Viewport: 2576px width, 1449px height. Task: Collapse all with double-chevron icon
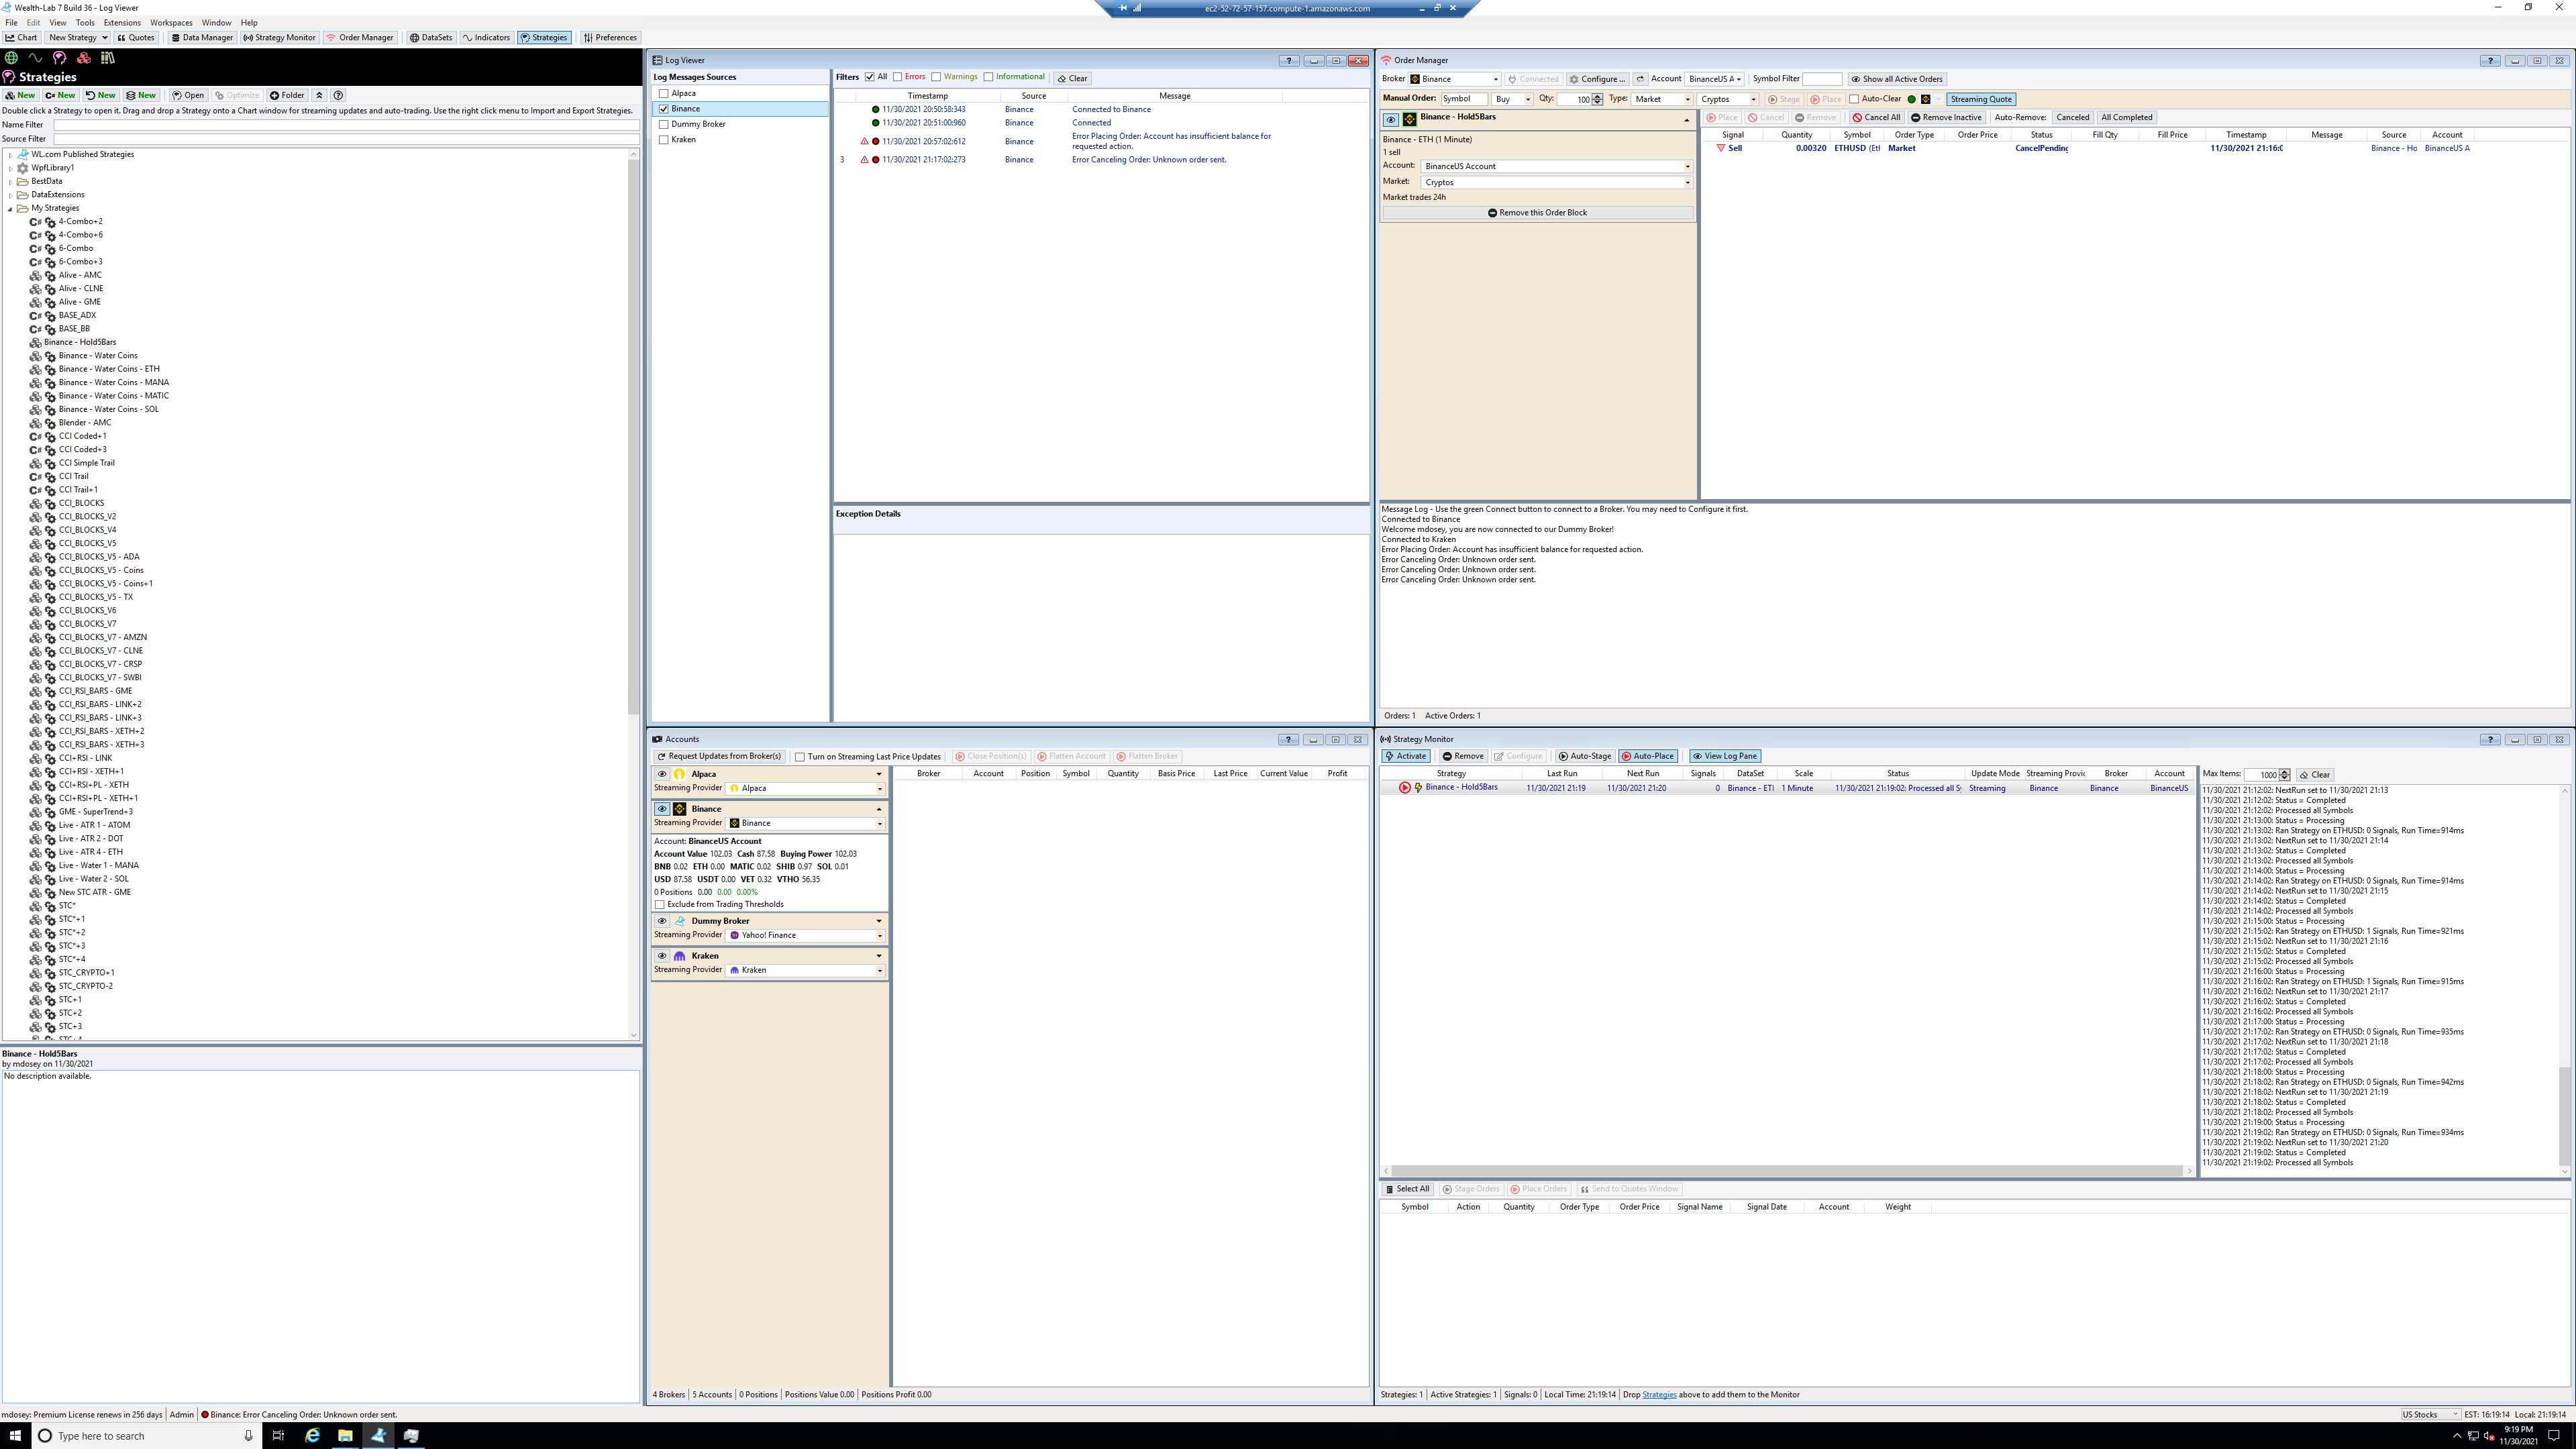(x=319, y=95)
